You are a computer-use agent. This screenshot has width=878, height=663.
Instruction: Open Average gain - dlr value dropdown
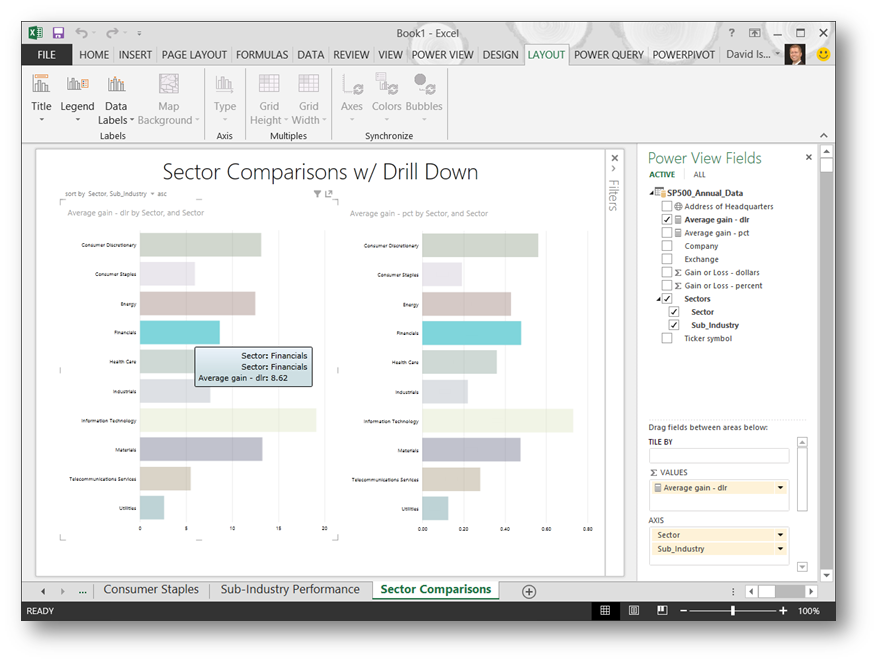pos(780,488)
